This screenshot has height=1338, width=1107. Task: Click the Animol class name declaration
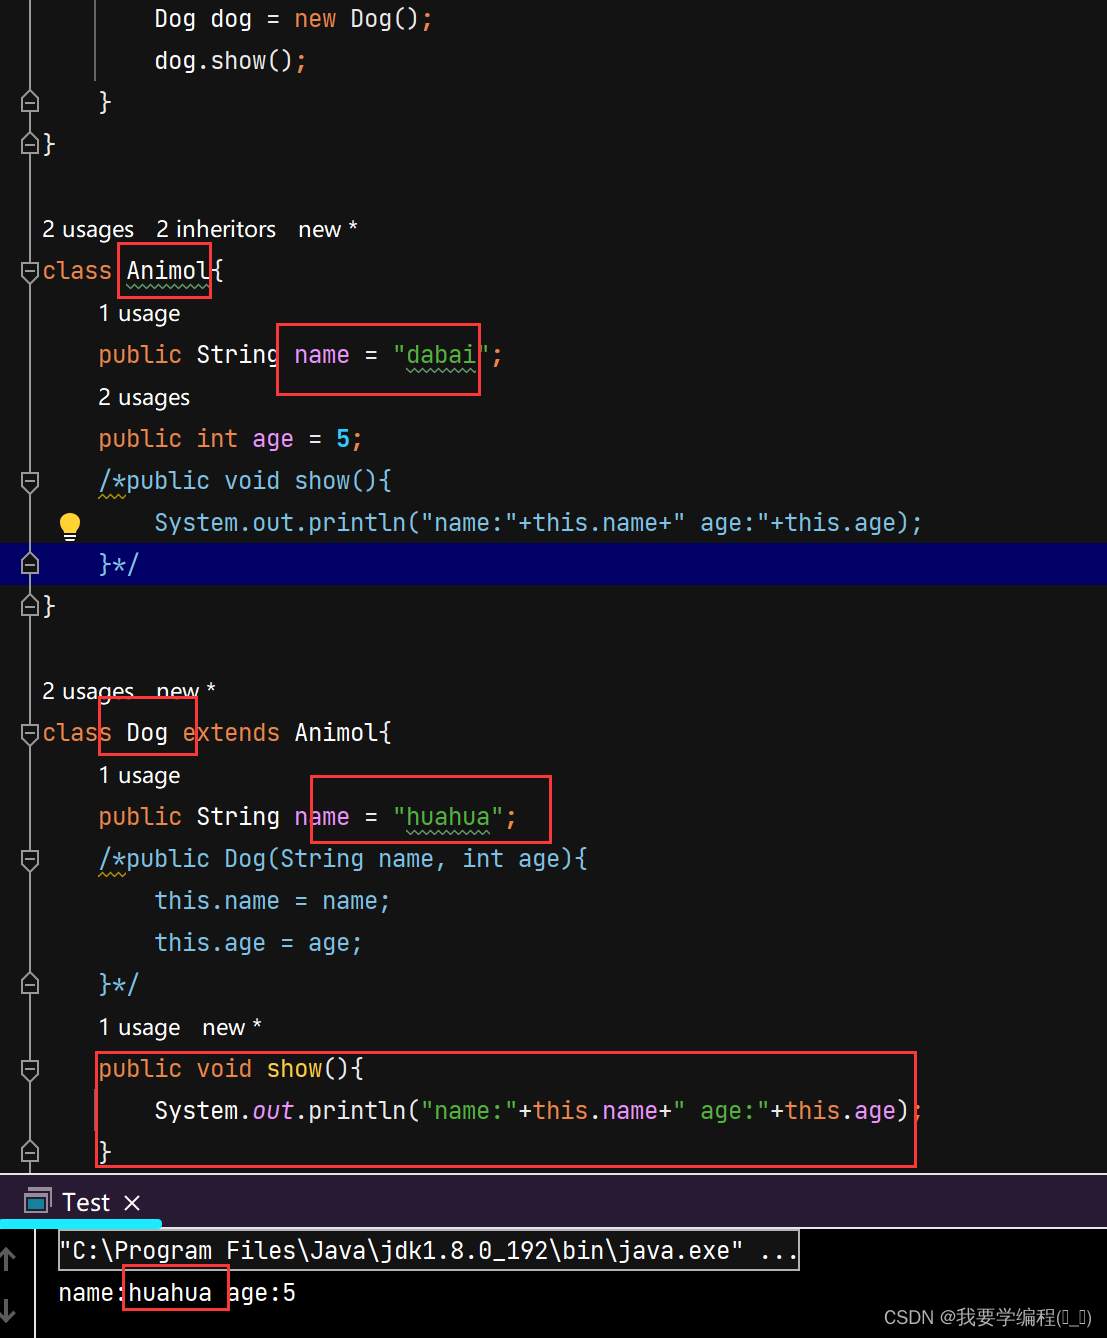point(168,271)
